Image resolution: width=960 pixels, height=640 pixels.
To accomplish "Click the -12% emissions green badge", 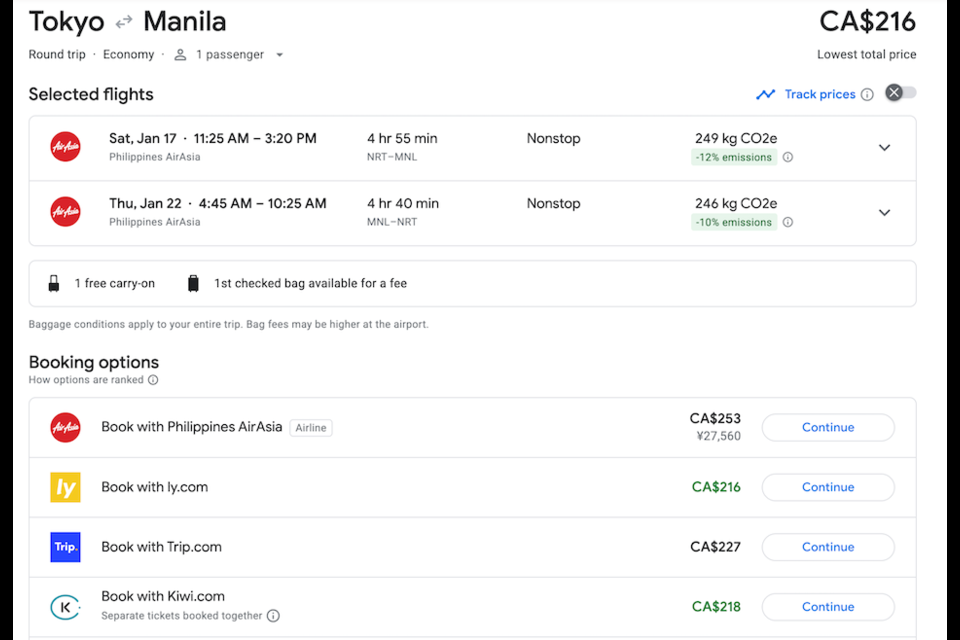I will pyautogui.click(x=734, y=157).
